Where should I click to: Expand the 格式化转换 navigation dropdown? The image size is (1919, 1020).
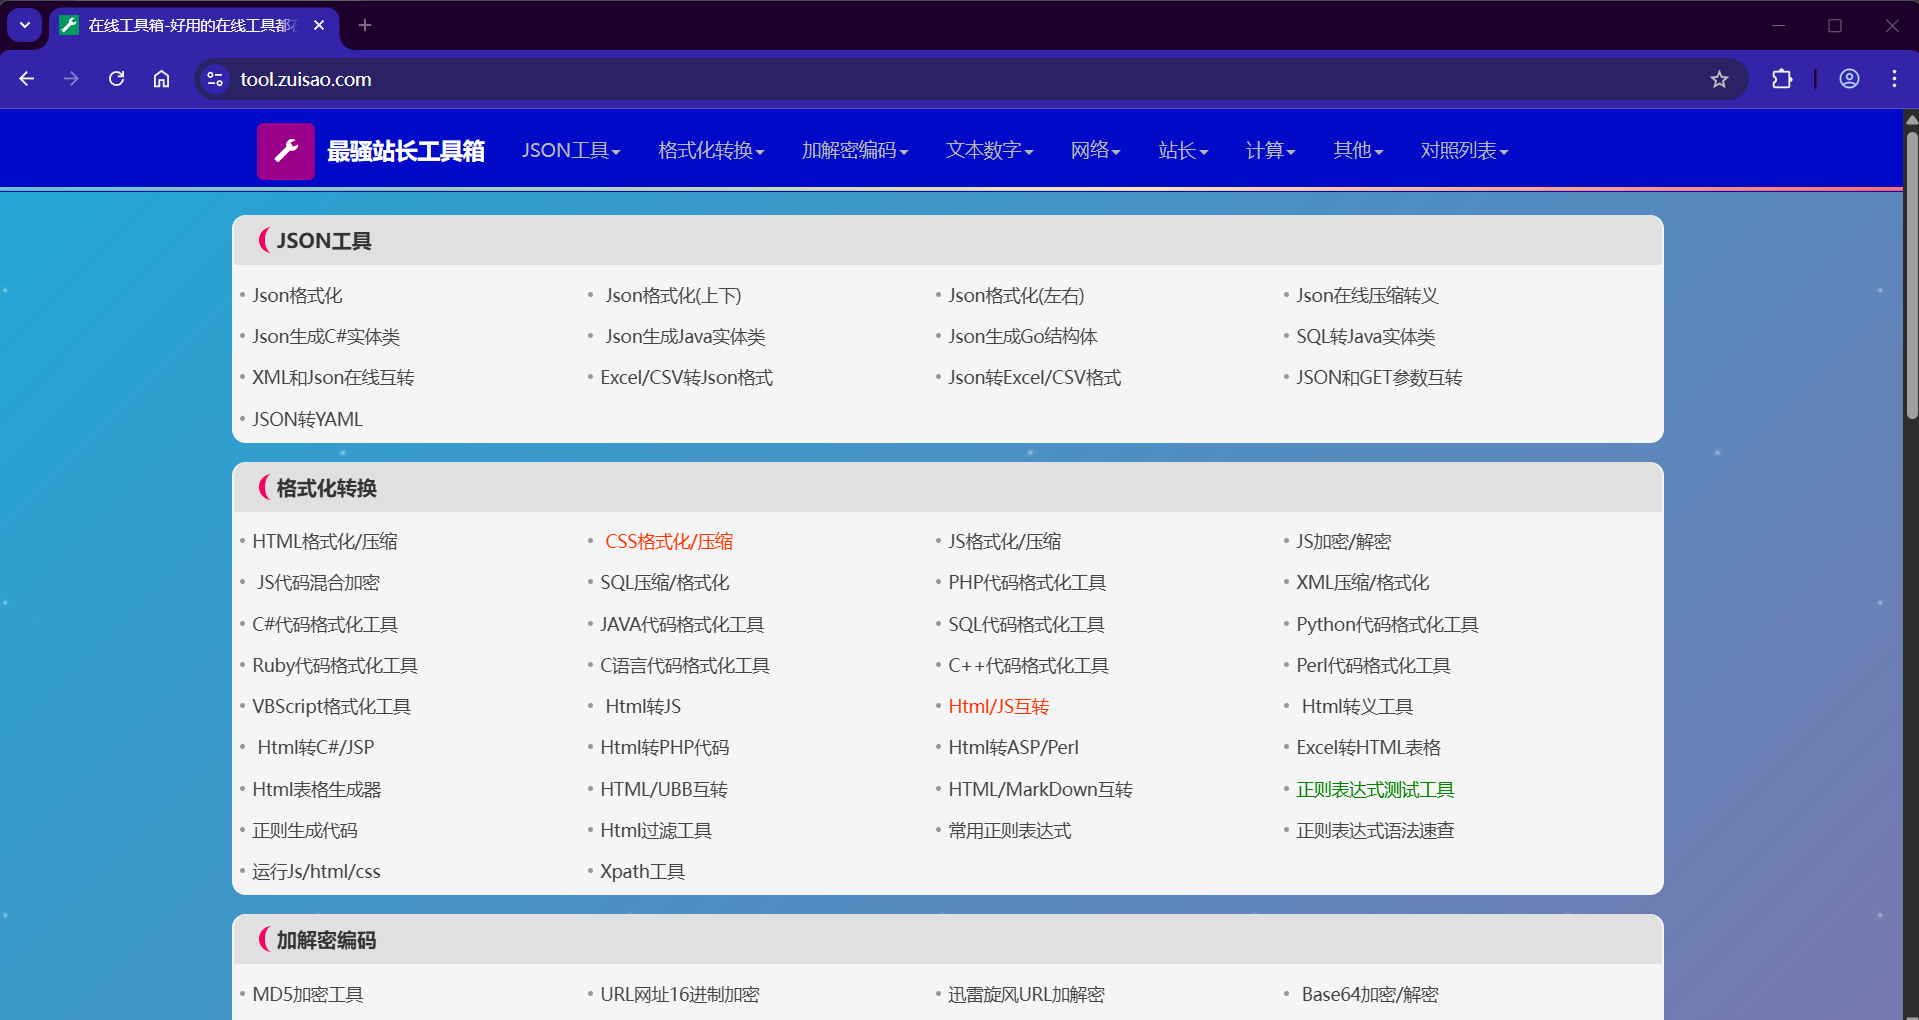pos(711,151)
